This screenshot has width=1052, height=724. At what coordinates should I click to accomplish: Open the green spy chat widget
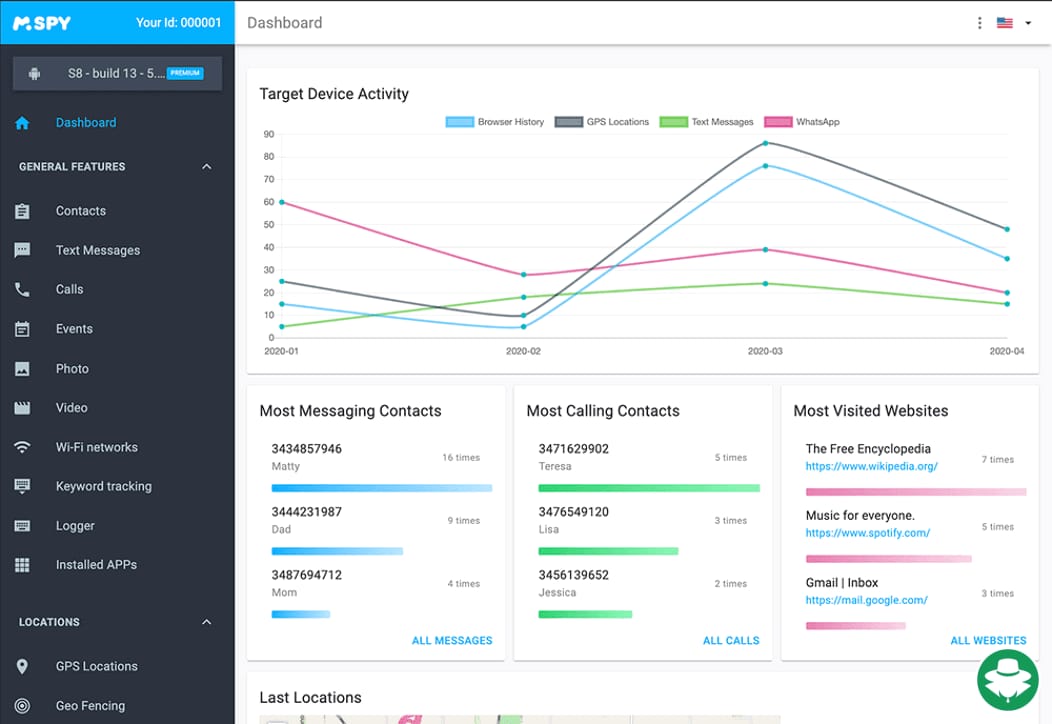pos(1007,680)
